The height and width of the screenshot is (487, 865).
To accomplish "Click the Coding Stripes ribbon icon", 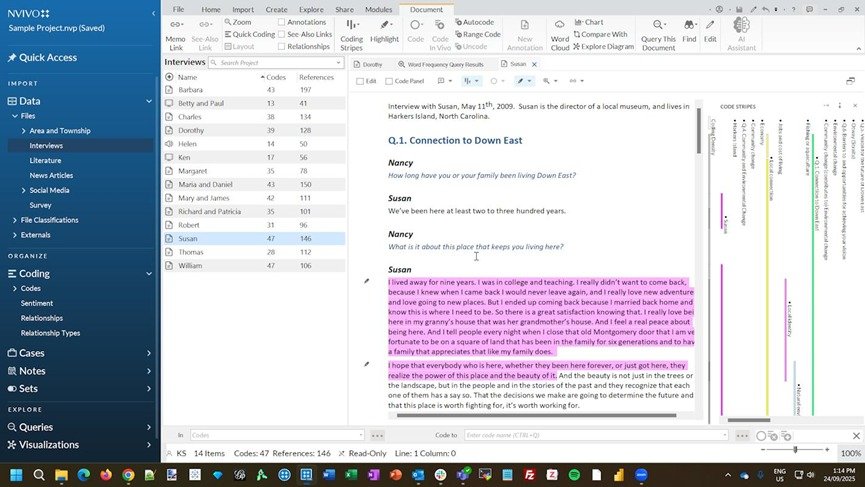I will tap(351, 34).
